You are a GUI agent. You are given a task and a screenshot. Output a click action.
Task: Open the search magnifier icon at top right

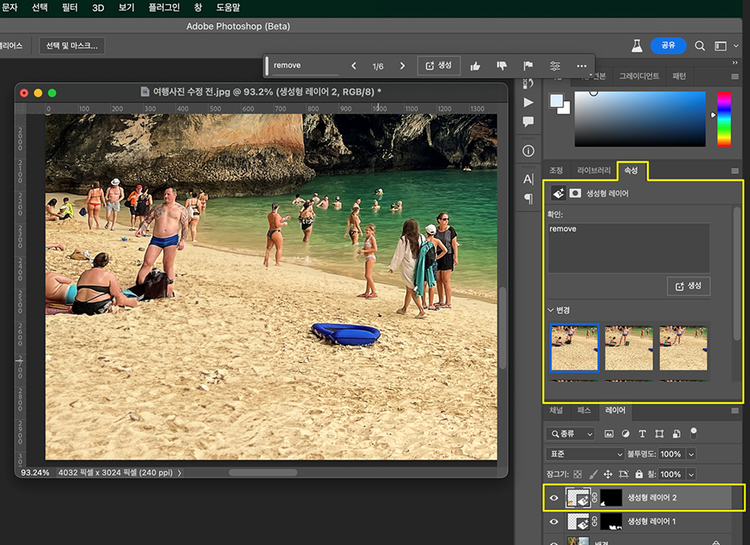click(x=700, y=46)
